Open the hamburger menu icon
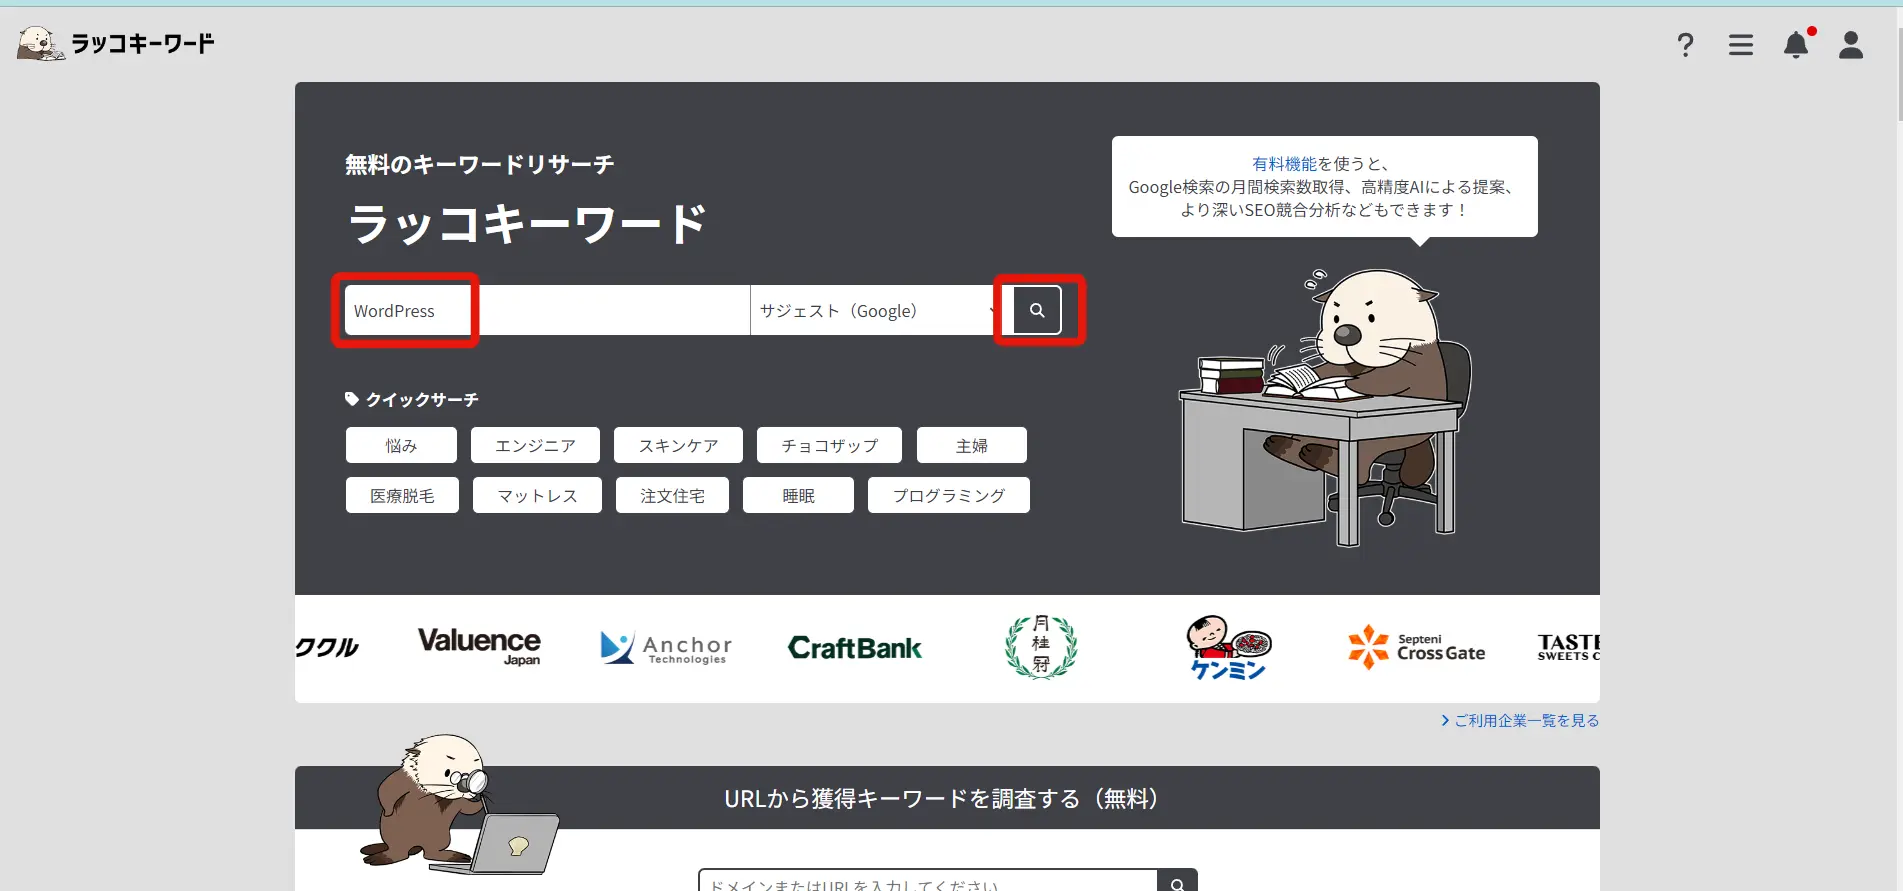Image resolution: width=1903 pixels, height=891 pixels. click(x=1741, y=45)
